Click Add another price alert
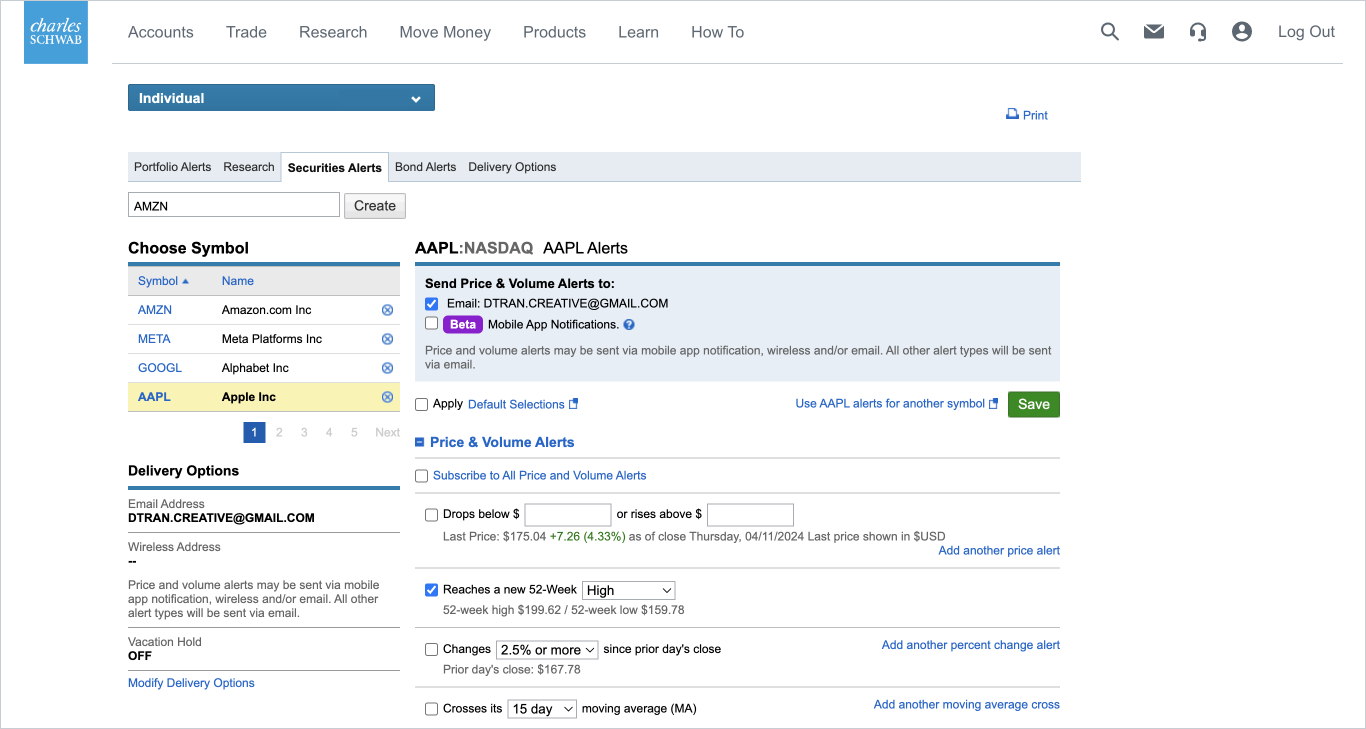Screen dimensions: 1366x729 [x=999, y=550]
